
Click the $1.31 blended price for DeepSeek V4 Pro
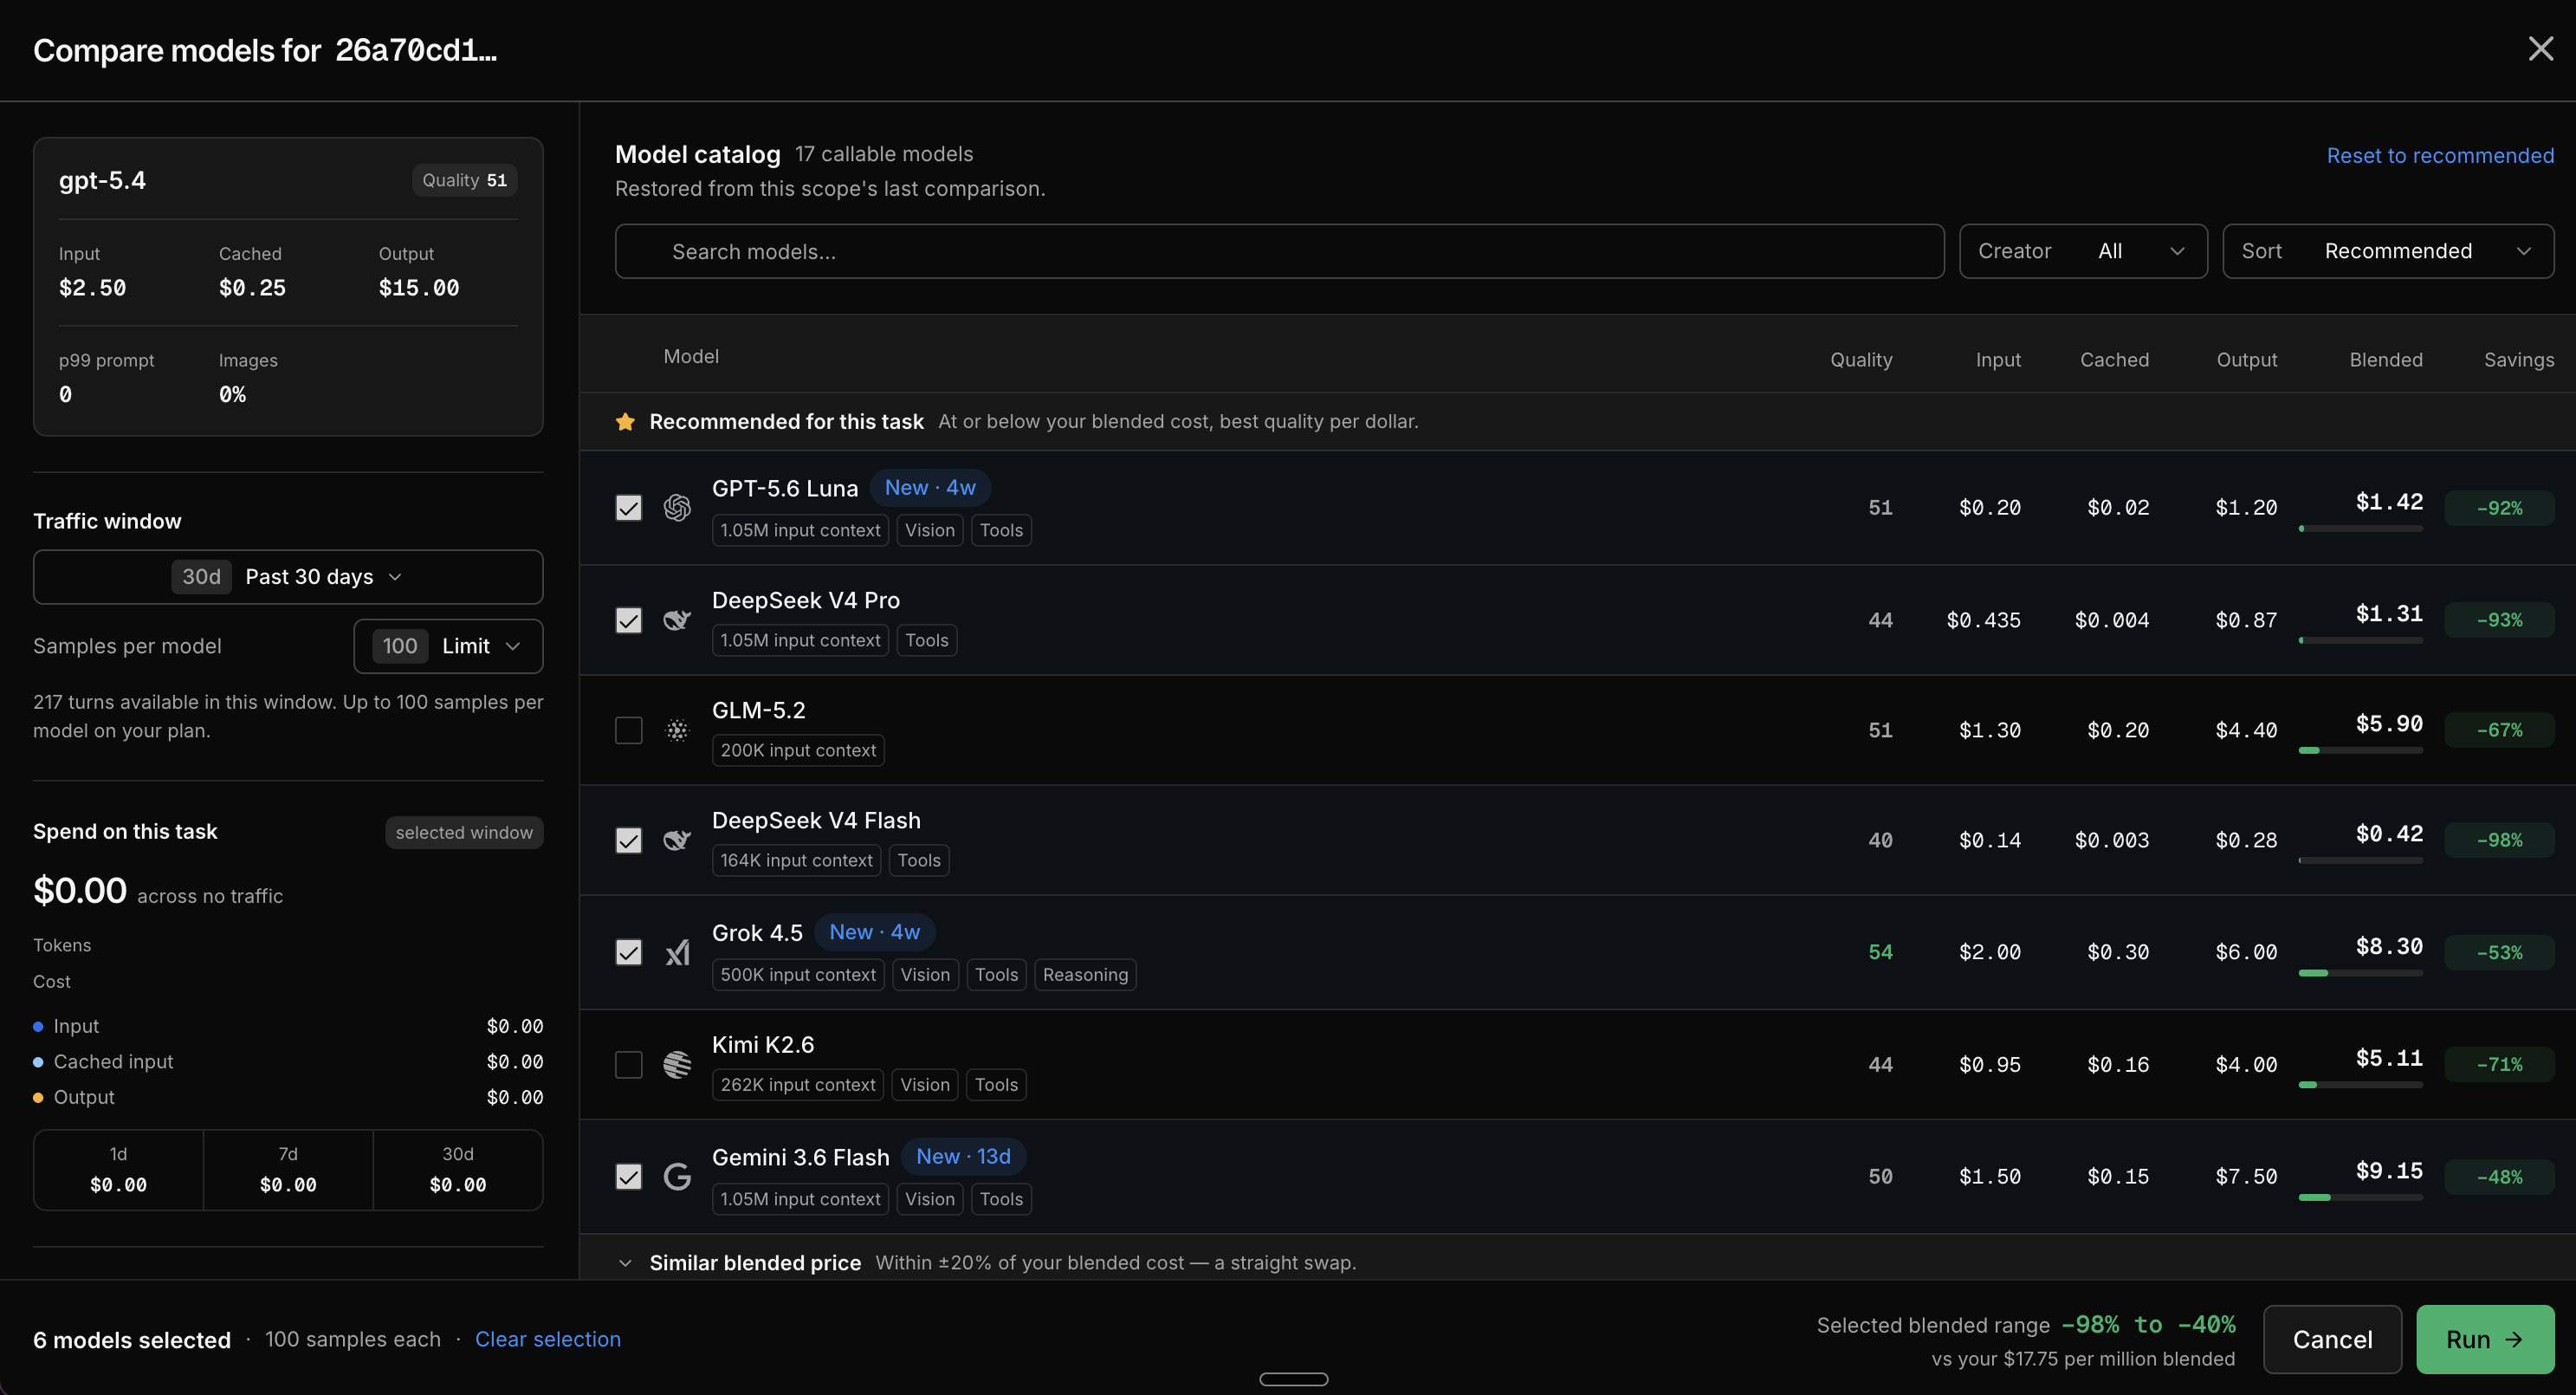[2388, 613]
